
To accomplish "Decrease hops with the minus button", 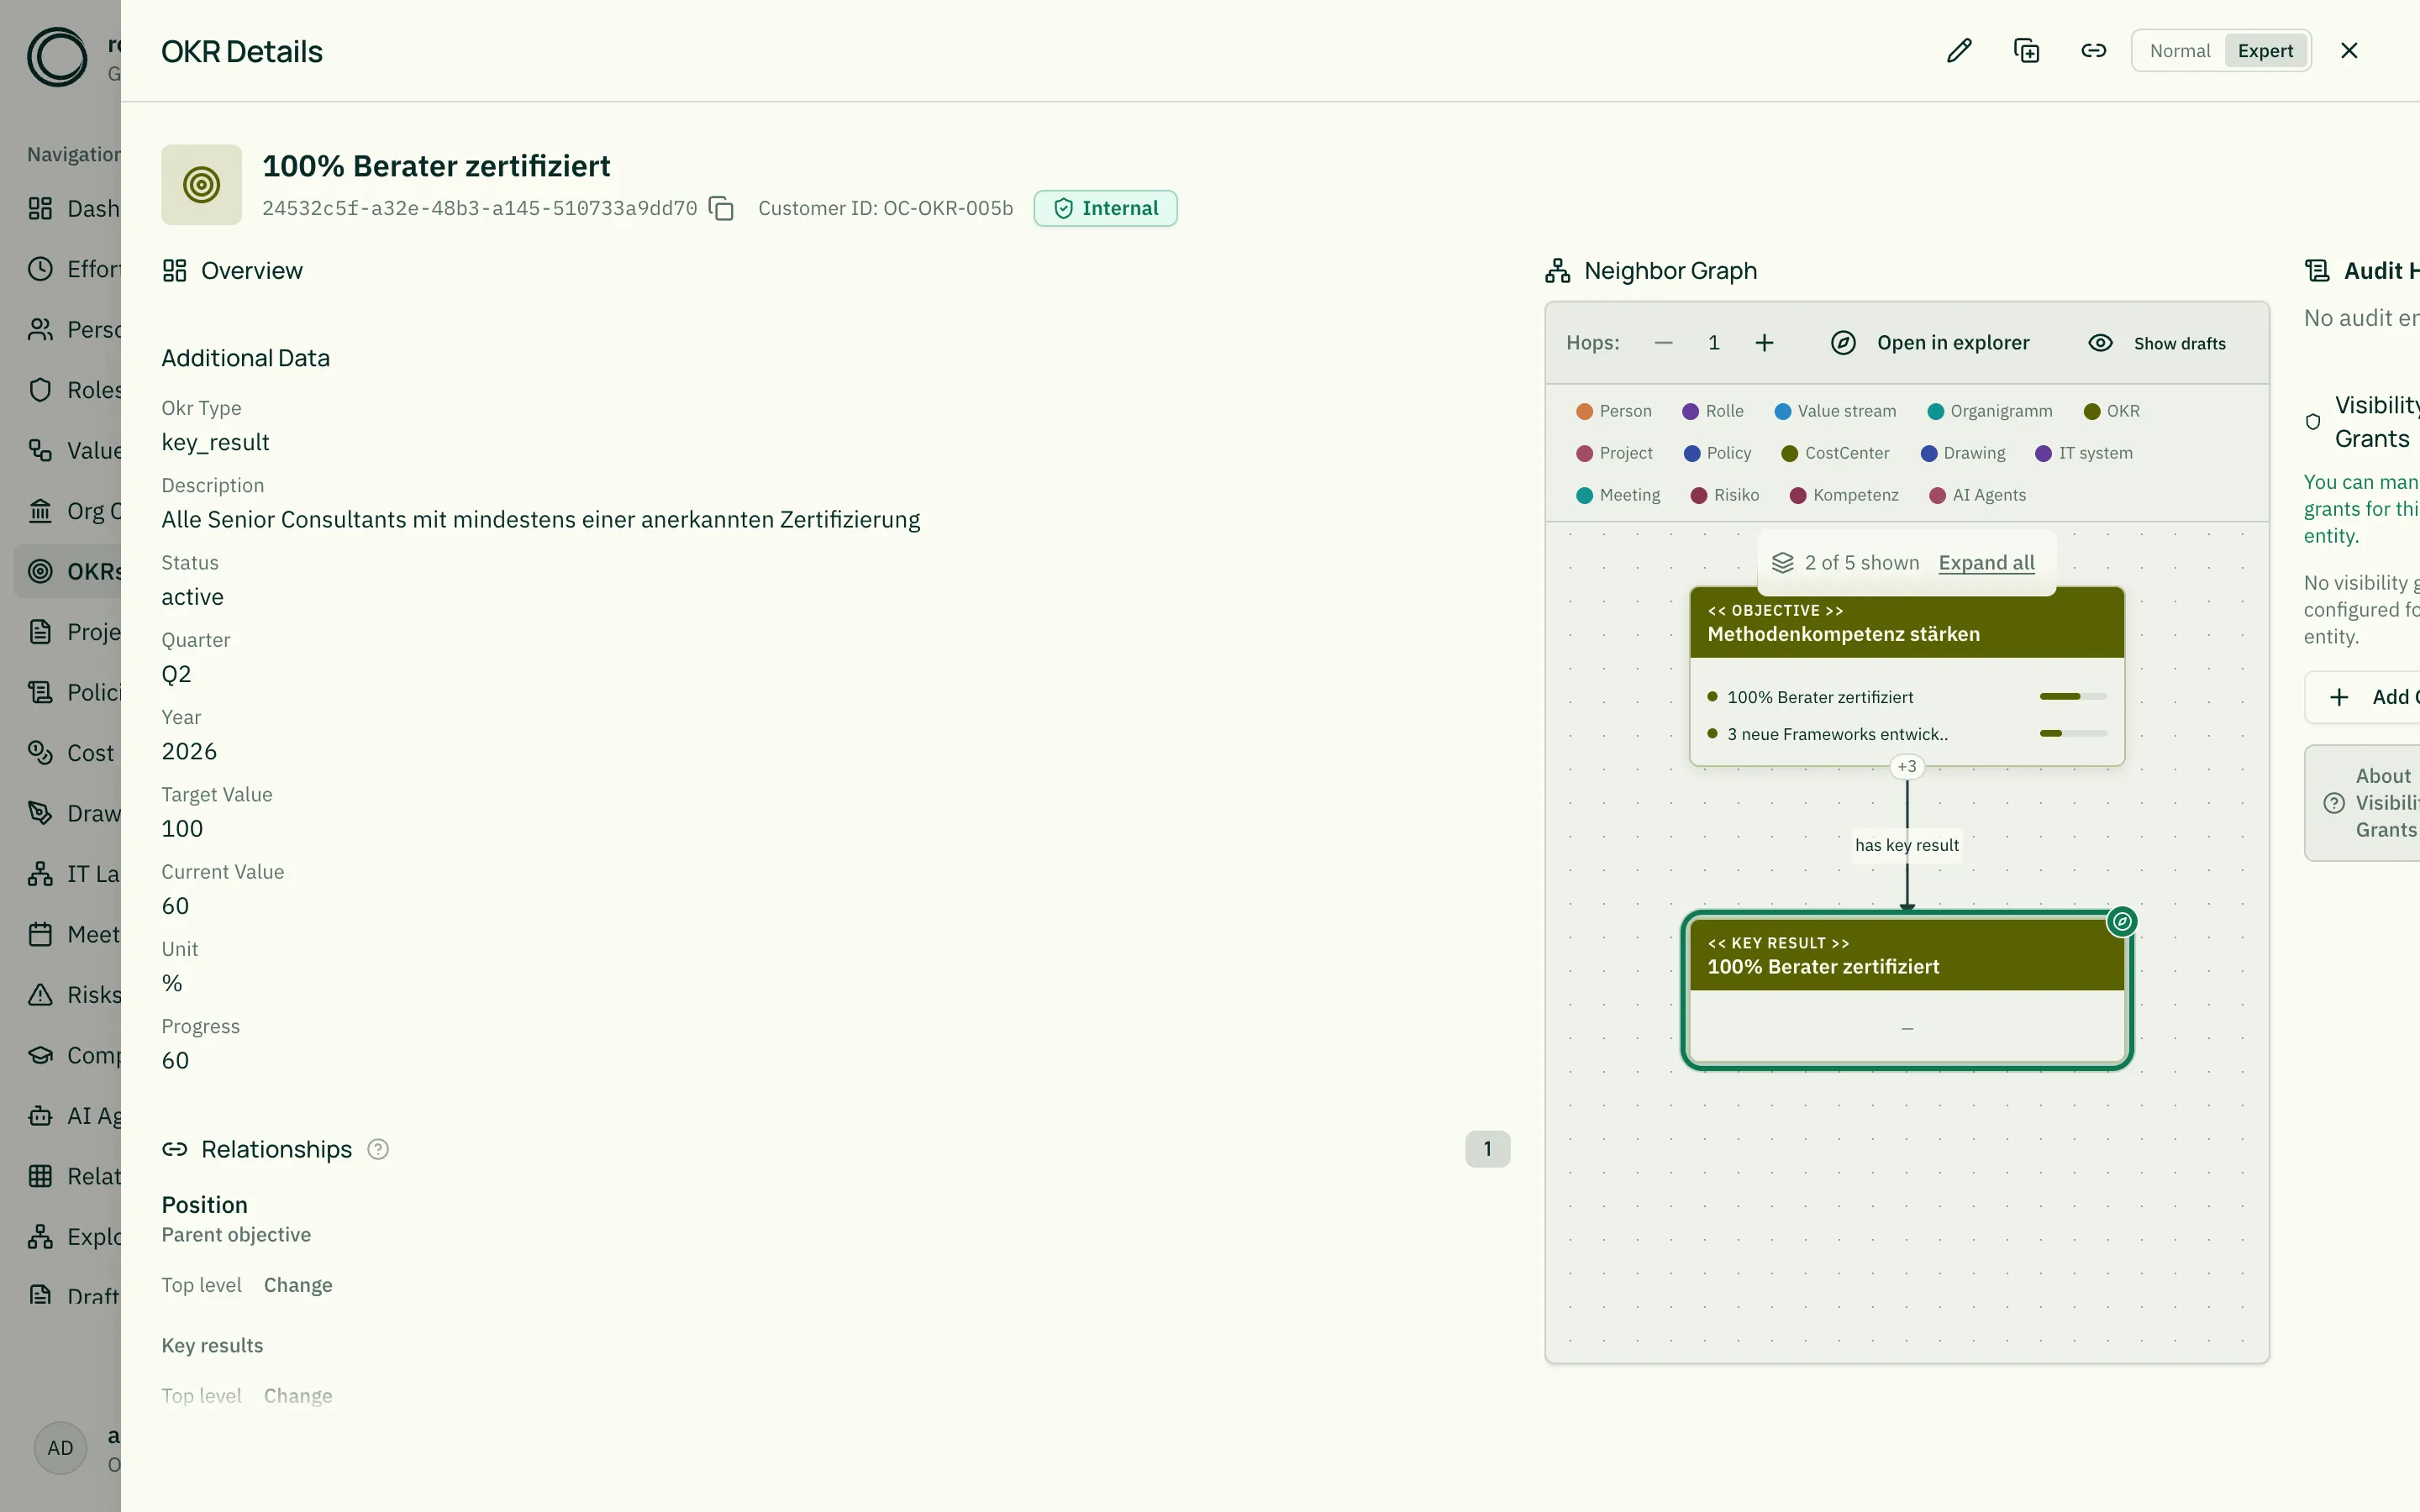I will (x=1663, y=343).
